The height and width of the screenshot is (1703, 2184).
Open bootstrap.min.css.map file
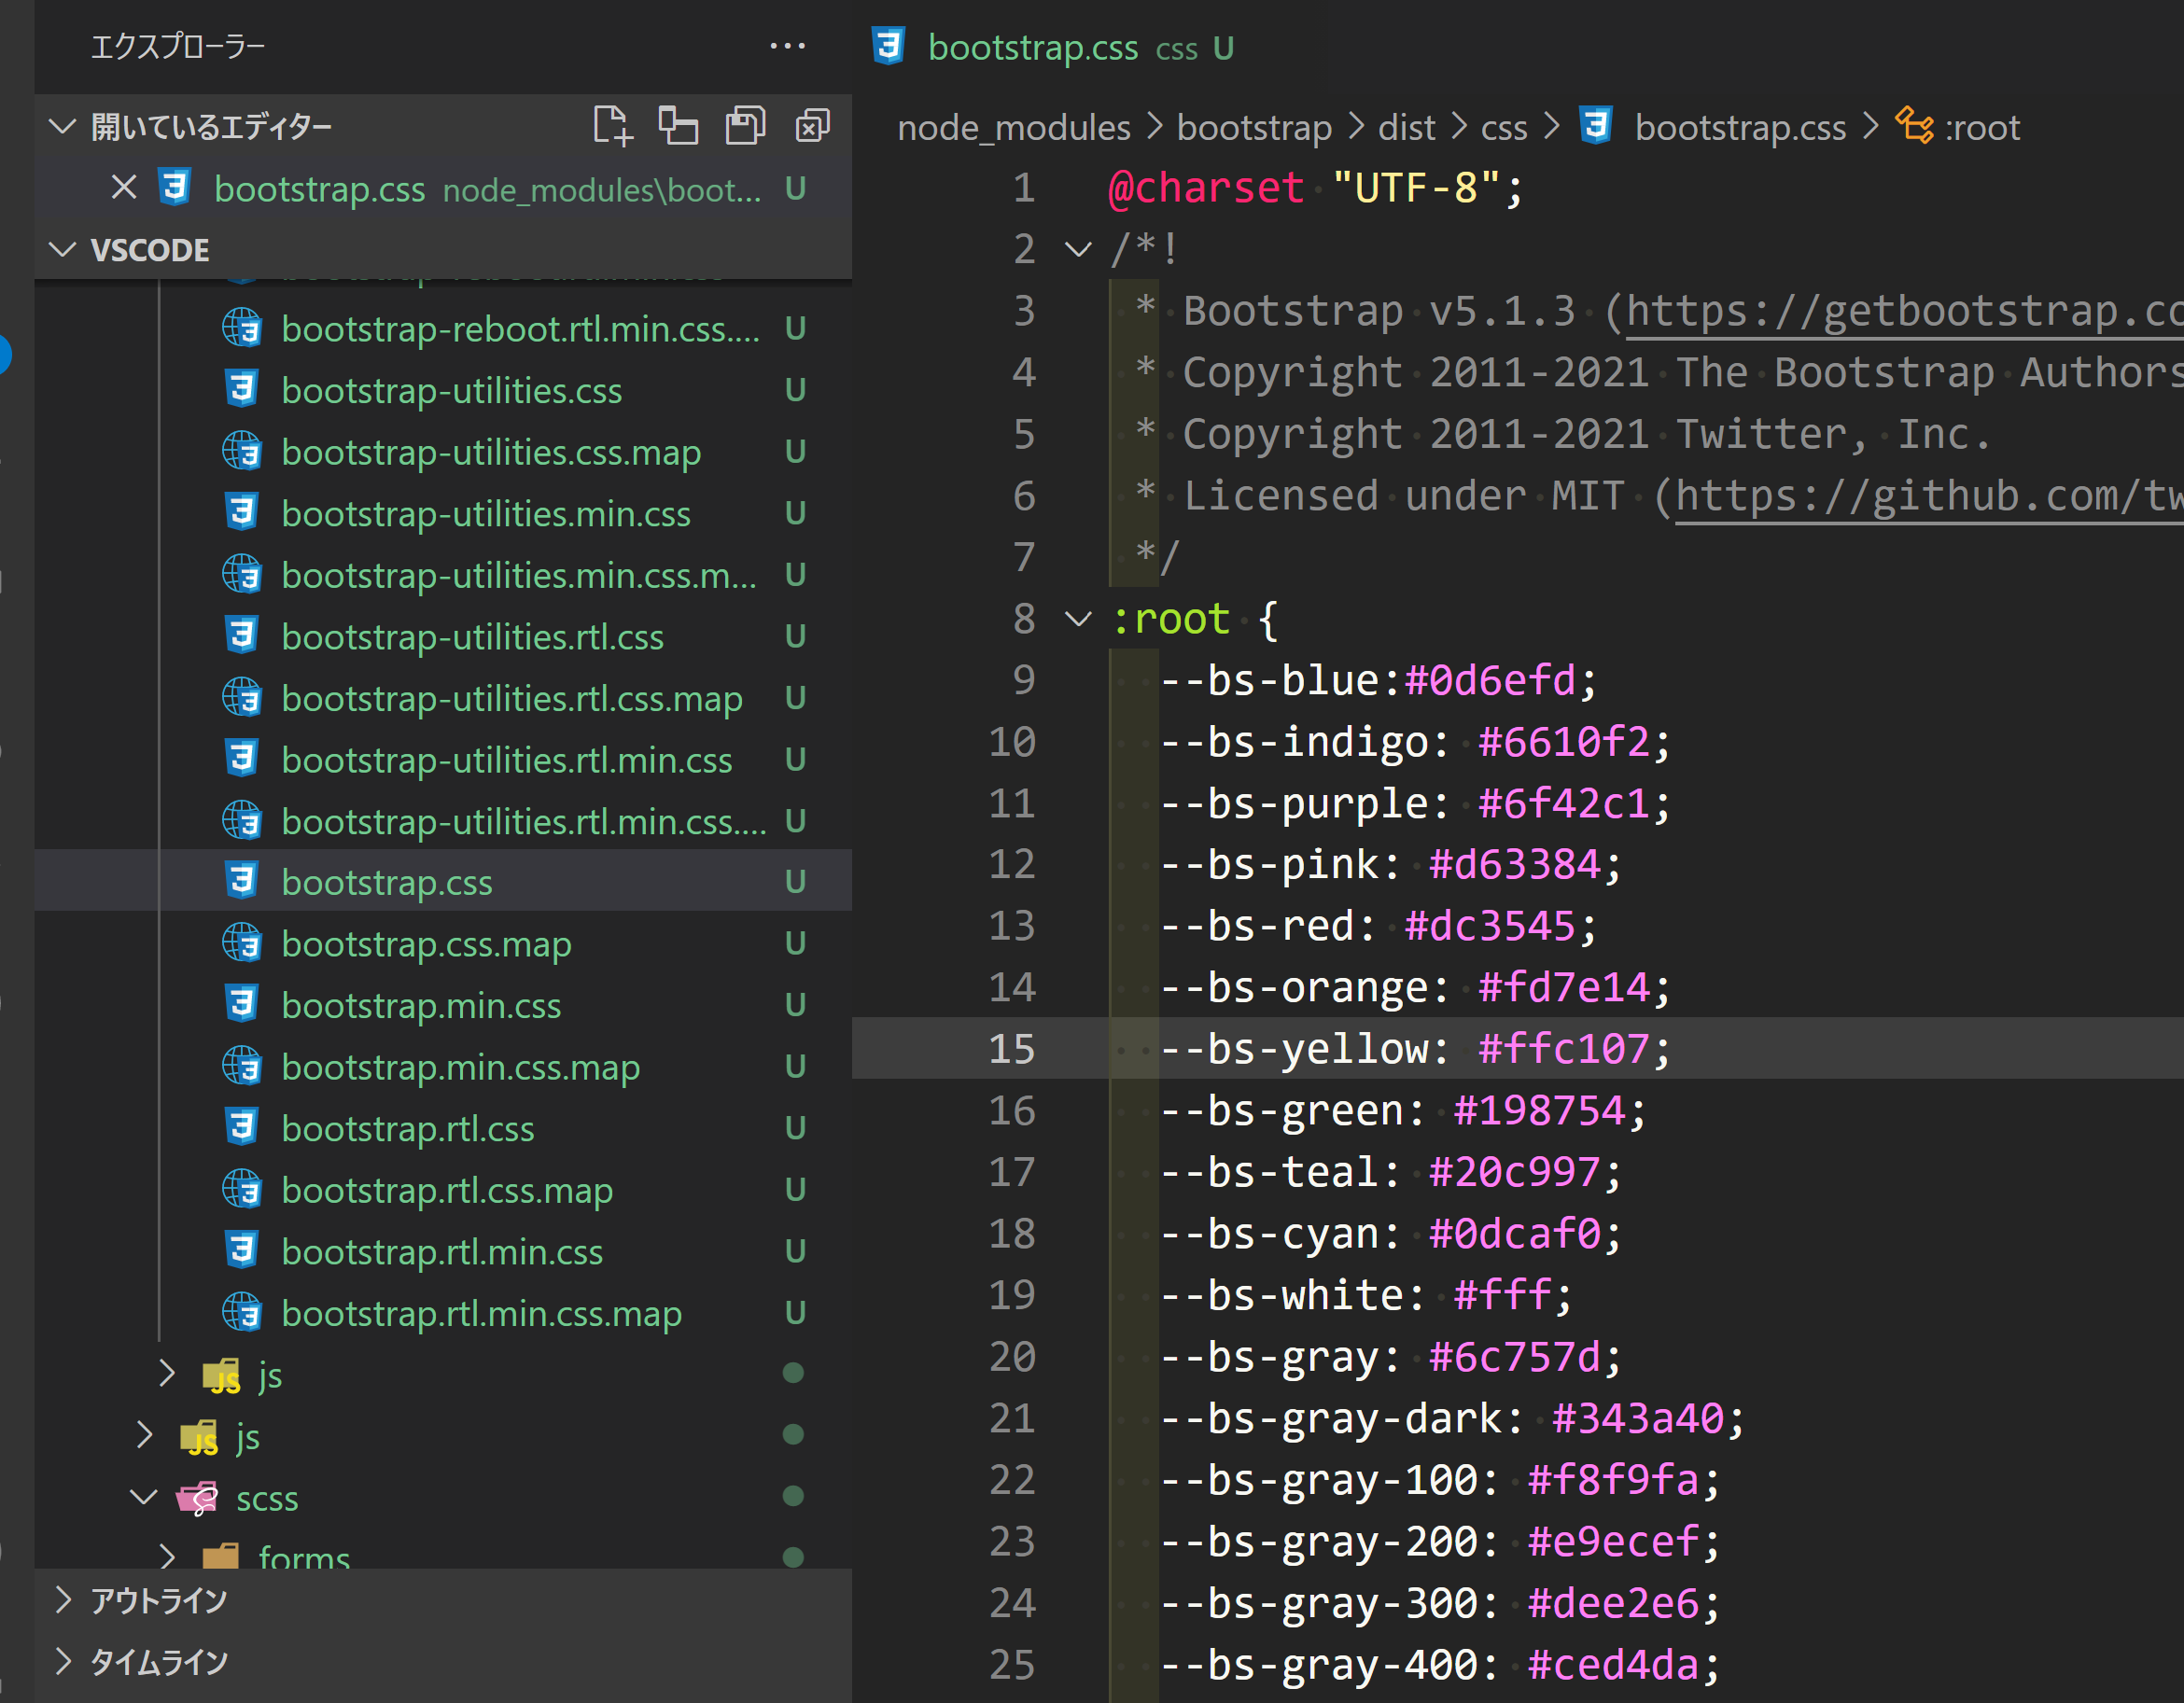point(461,1067)
